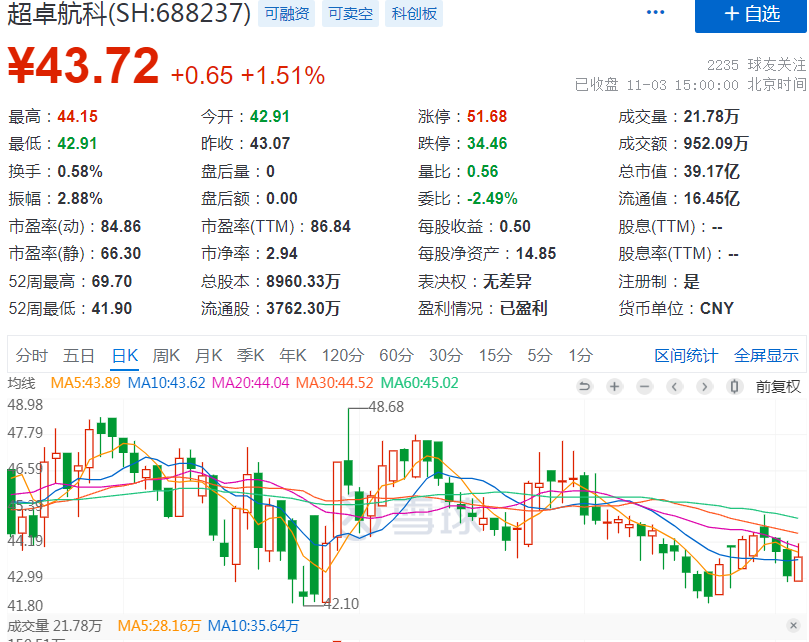Image resolution: width=809 pixels, height=642 pixels.
Task: Click the 总市值 value 39.17亿
Action: coord(711,171)
